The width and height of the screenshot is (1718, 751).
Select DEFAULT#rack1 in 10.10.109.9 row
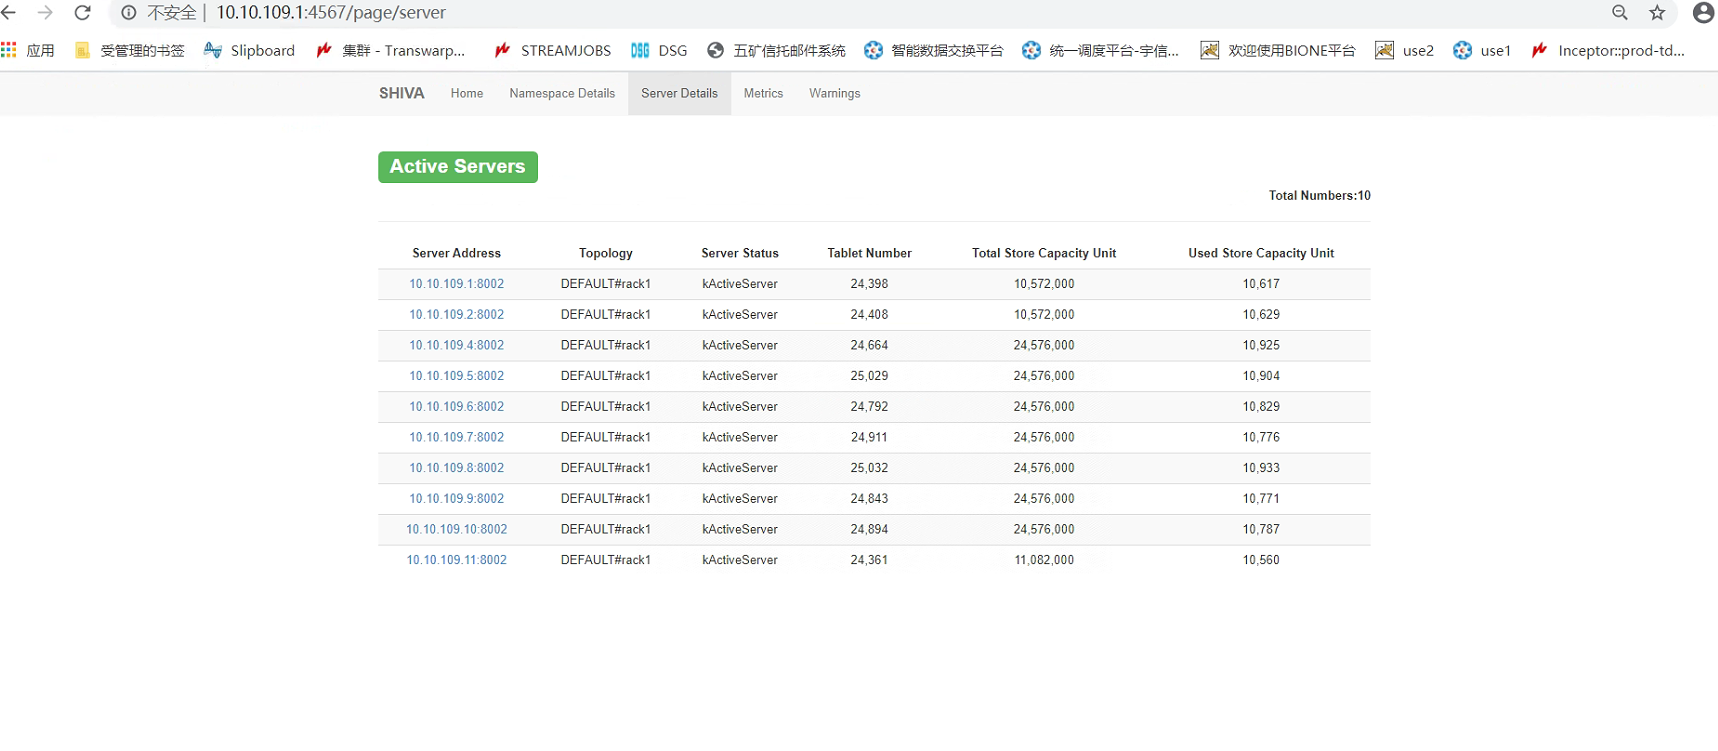(606, 499)
